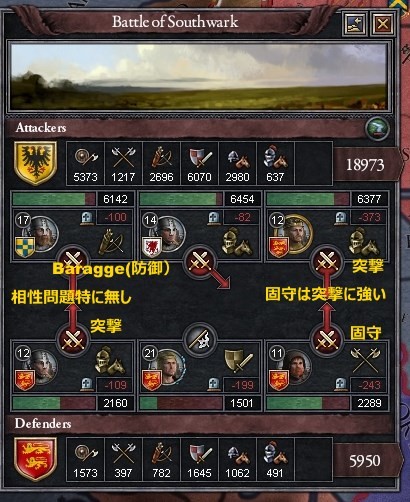The width and height of the screenshot is (410, 502).
Task: Click the tombstone losses icon beside -373
Action: click(x=340, y=218)
